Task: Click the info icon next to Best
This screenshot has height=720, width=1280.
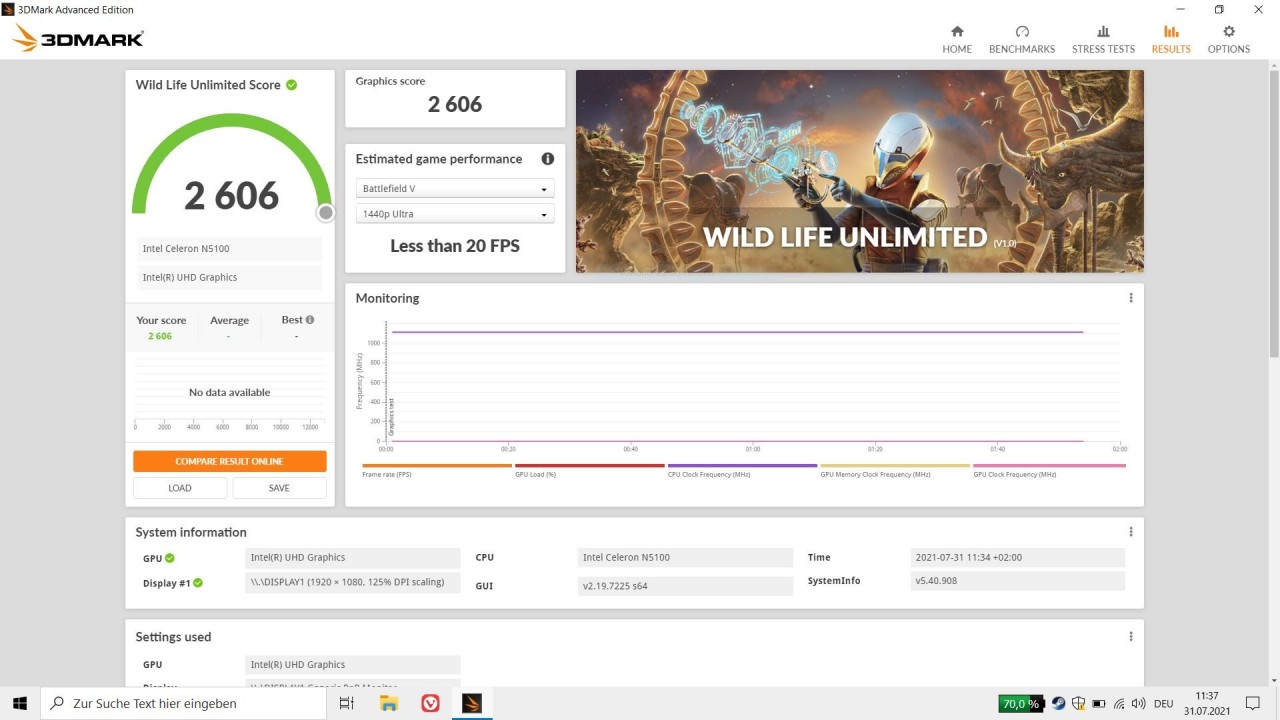Action: click(310, 320)
